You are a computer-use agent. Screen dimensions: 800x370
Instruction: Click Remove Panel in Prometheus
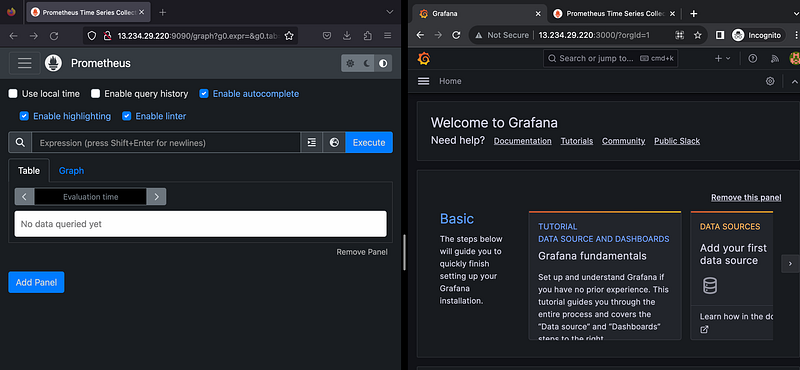(362, 252)
